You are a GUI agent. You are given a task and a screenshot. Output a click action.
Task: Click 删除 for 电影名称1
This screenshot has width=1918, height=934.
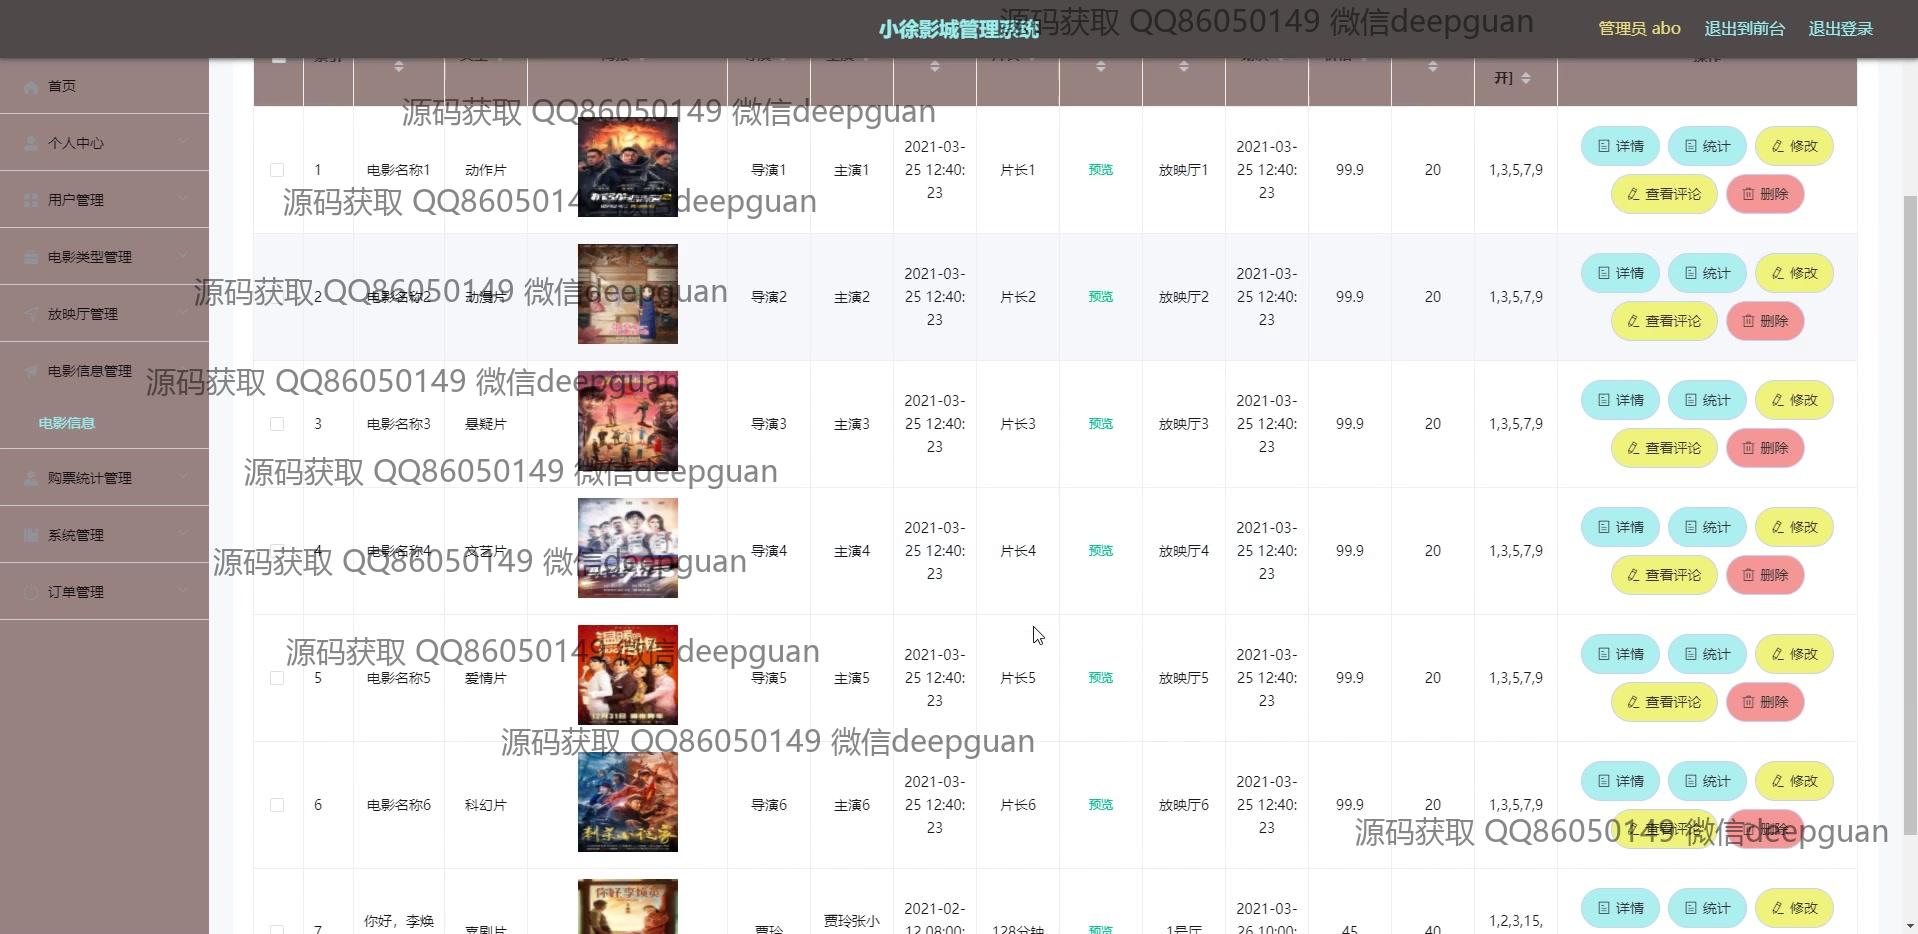(x=1765, y=194)
